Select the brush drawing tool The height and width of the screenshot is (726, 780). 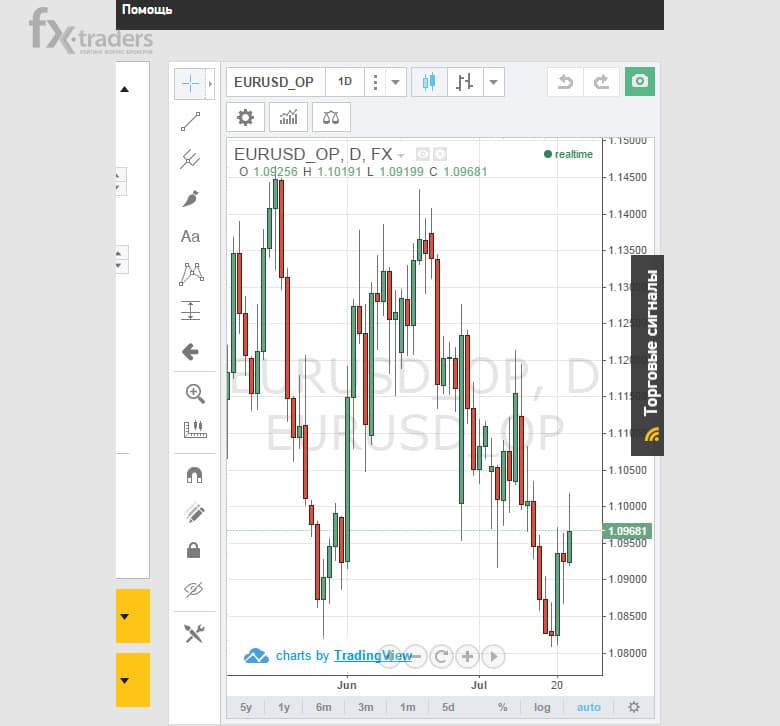pyautogui.click(x=191, y=198)
